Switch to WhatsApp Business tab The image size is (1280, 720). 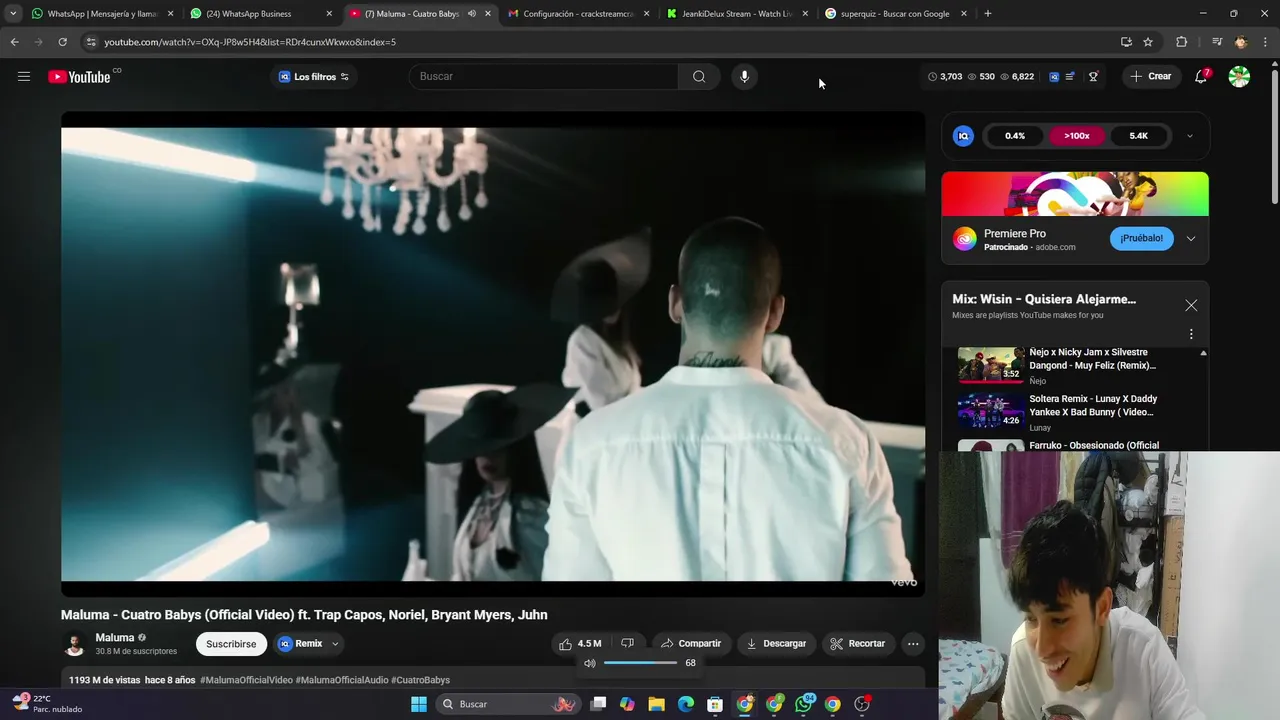click(x=262, y=14)
